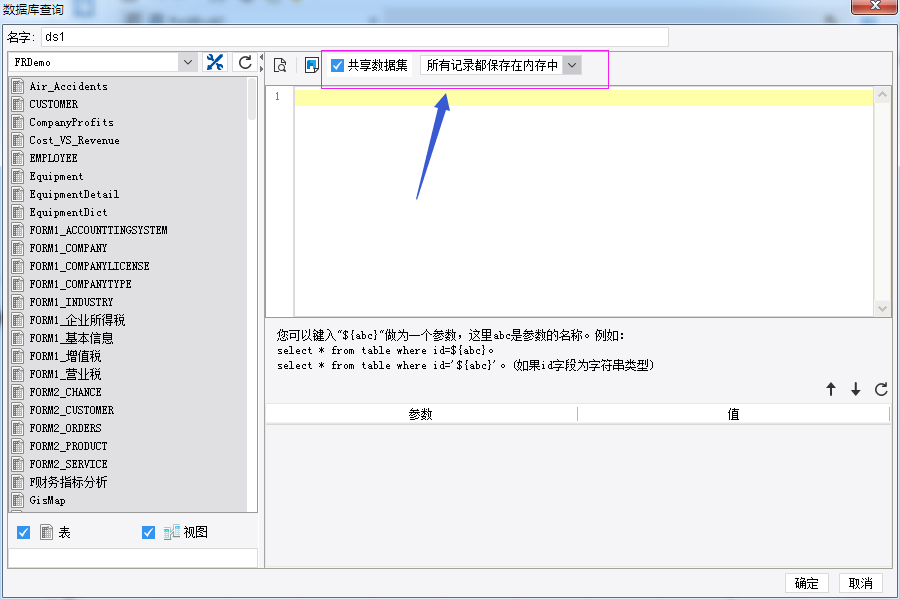Select the FORM1_ACCOUNTTINGSYSTEM table

(x=98, y=230)
